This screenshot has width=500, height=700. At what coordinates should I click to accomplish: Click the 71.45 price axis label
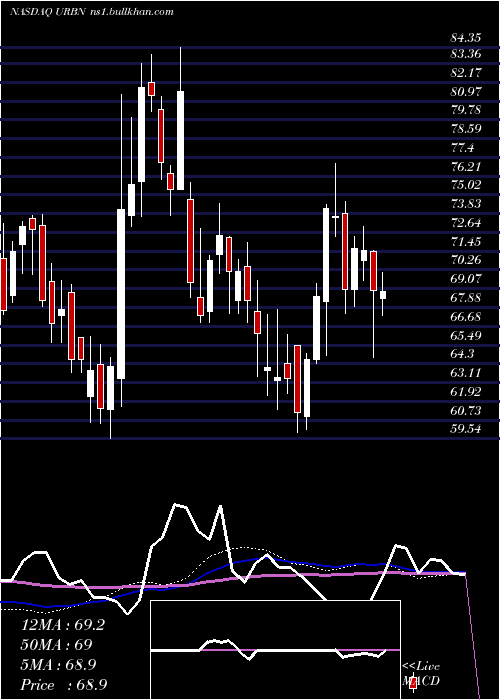click(x=466, y=242)
